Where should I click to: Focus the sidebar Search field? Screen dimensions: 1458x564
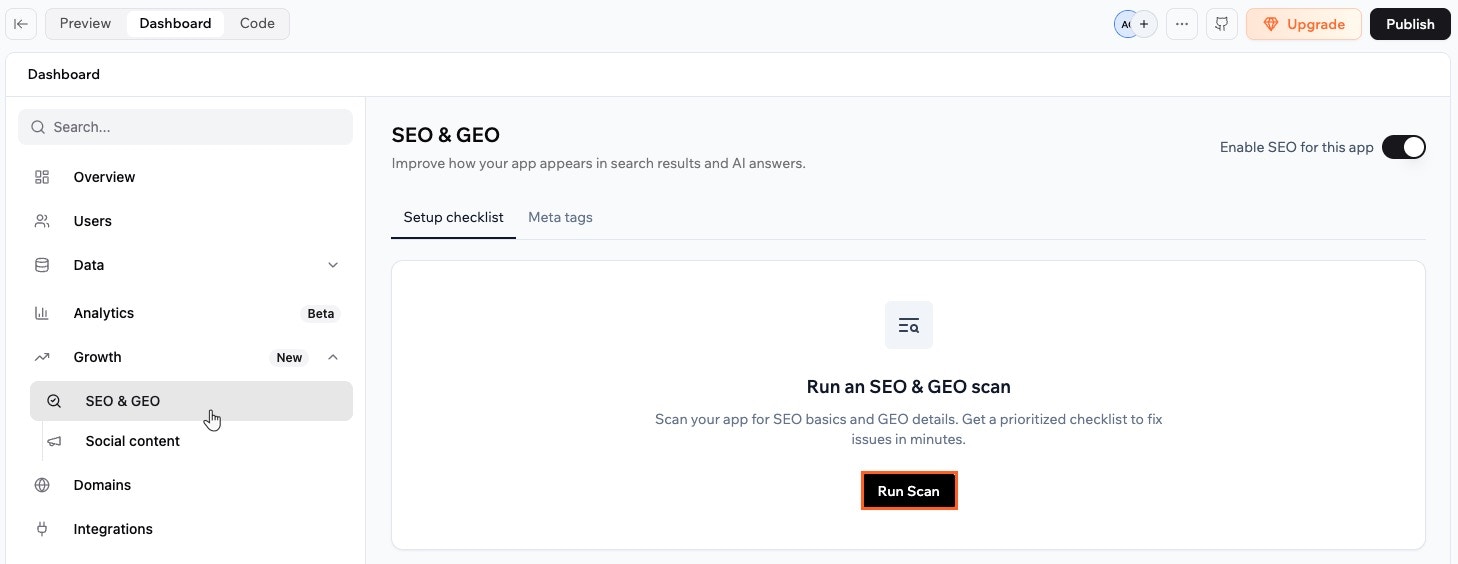pyautogui.click(x=185, y=127)
